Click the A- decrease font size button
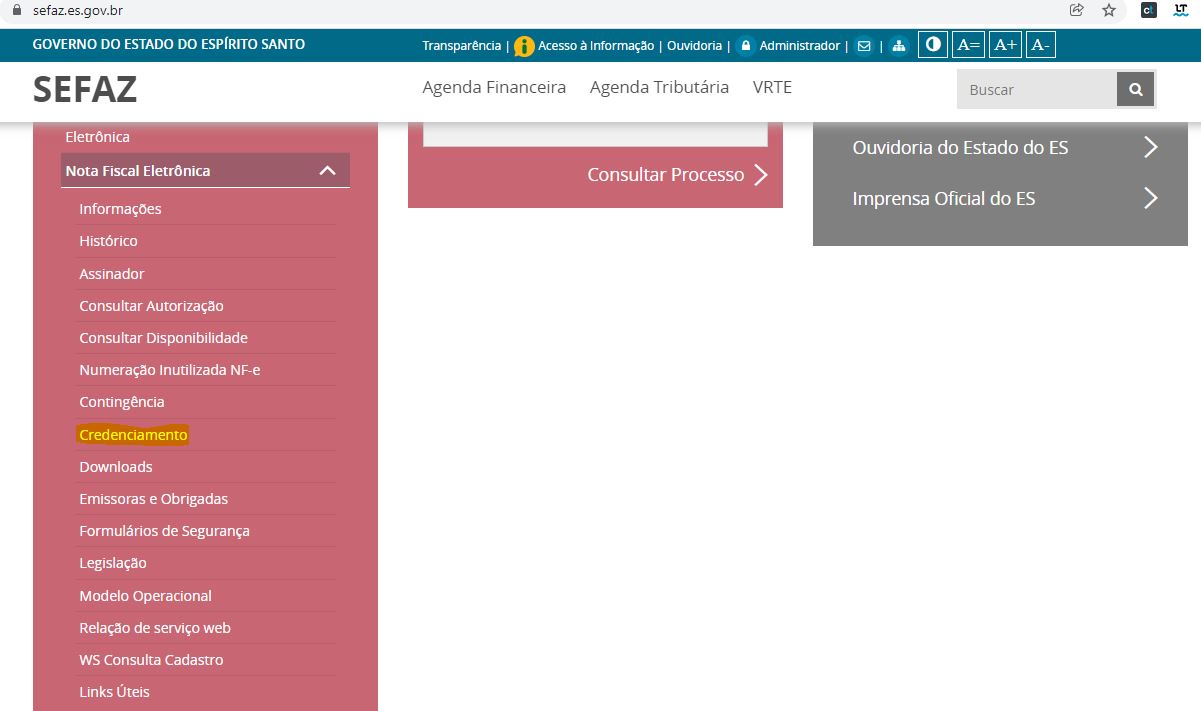 (1040, 45)
